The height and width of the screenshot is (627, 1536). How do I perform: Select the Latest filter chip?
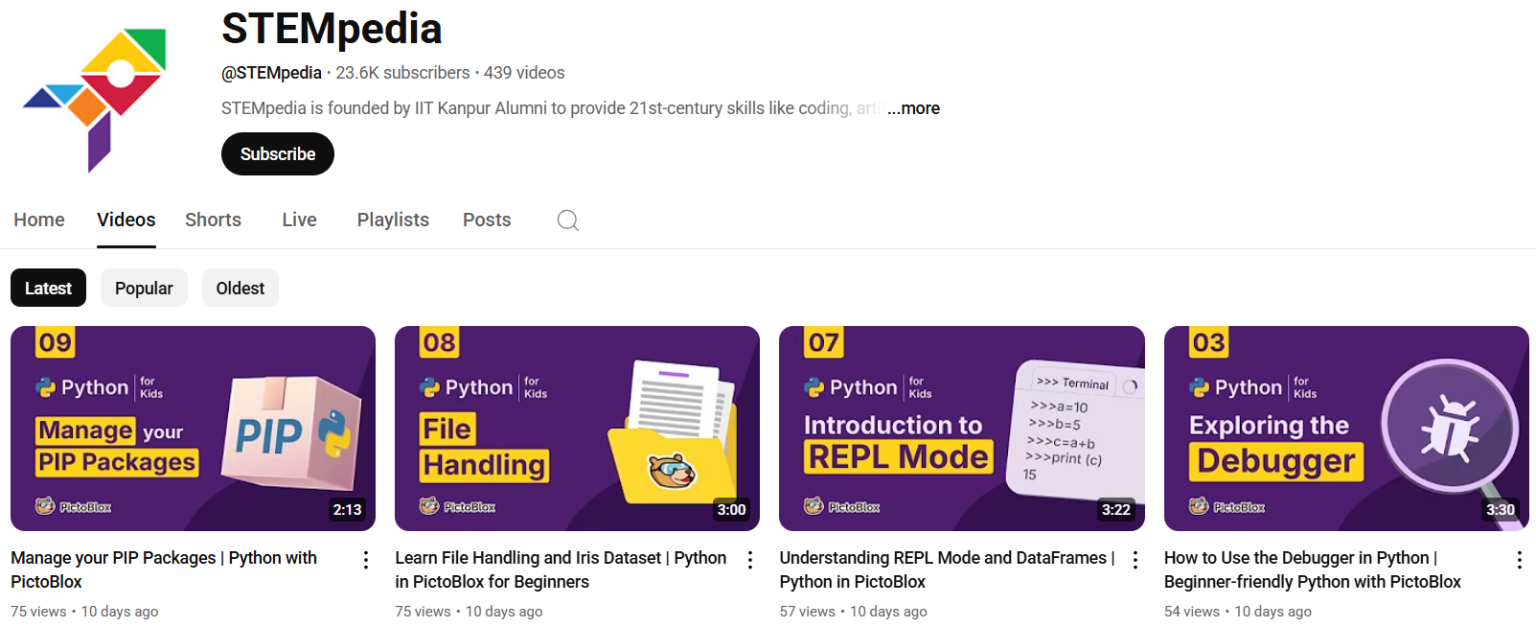(x=48, y=287)
